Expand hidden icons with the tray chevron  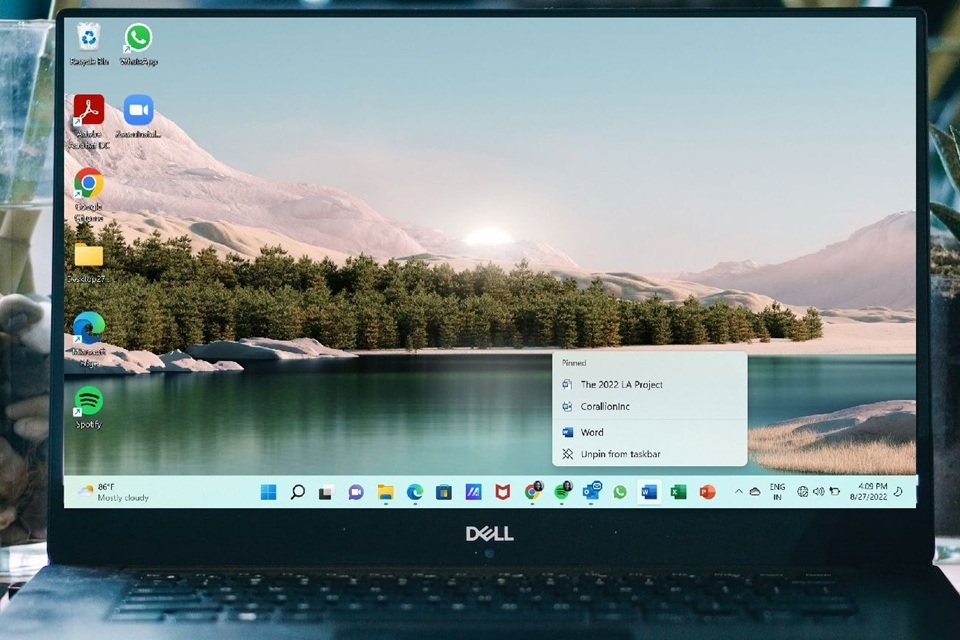pyautogui.click(x=739, y=492)
